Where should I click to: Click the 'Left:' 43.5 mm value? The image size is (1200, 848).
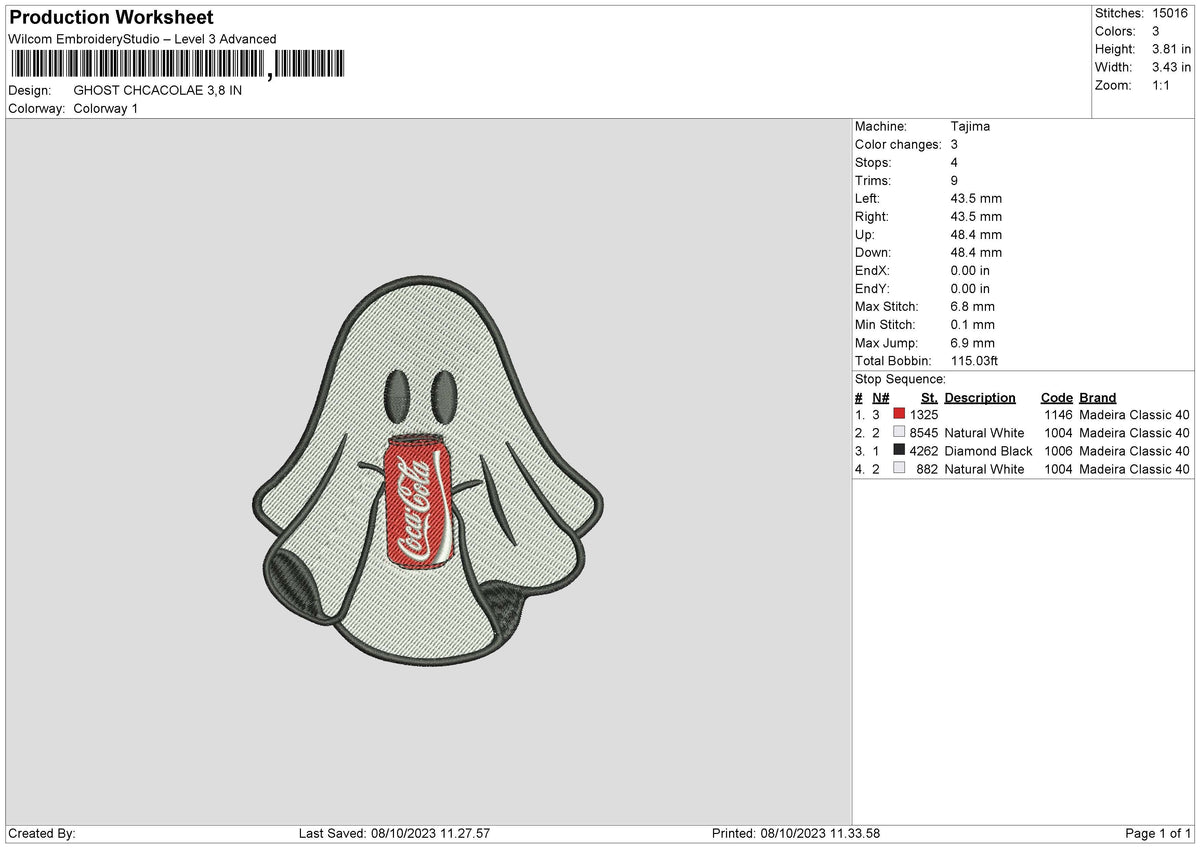click(x=976, y=199)
